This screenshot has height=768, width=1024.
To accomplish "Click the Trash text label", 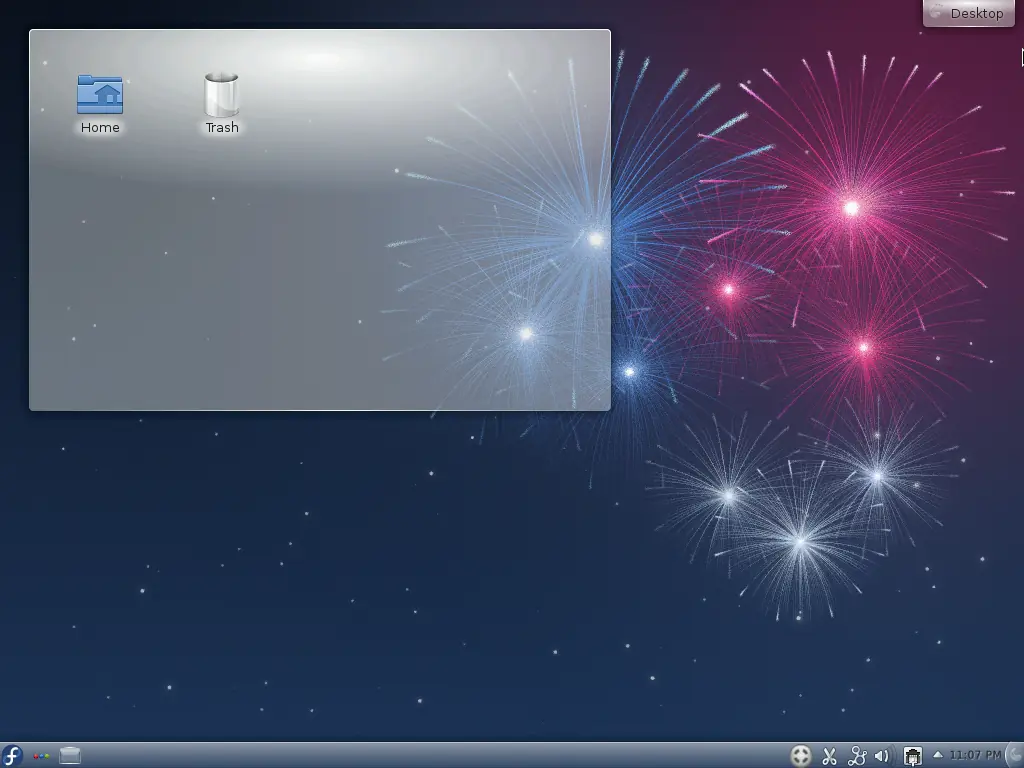I will pos(222,127).
